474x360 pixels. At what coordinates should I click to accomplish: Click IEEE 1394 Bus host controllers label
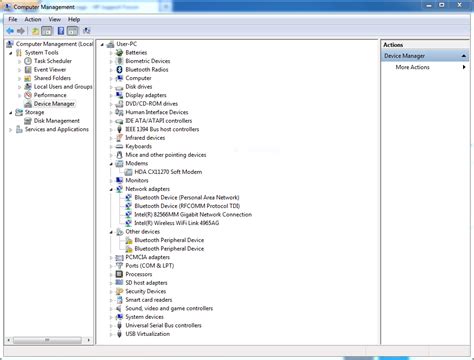(162, 129)
